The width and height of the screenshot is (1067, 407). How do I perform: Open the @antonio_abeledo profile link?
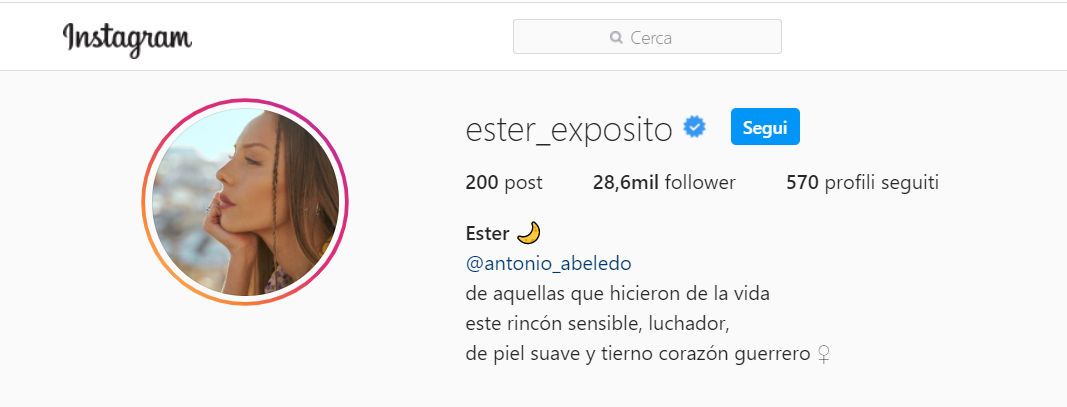(x=548, y=263)
